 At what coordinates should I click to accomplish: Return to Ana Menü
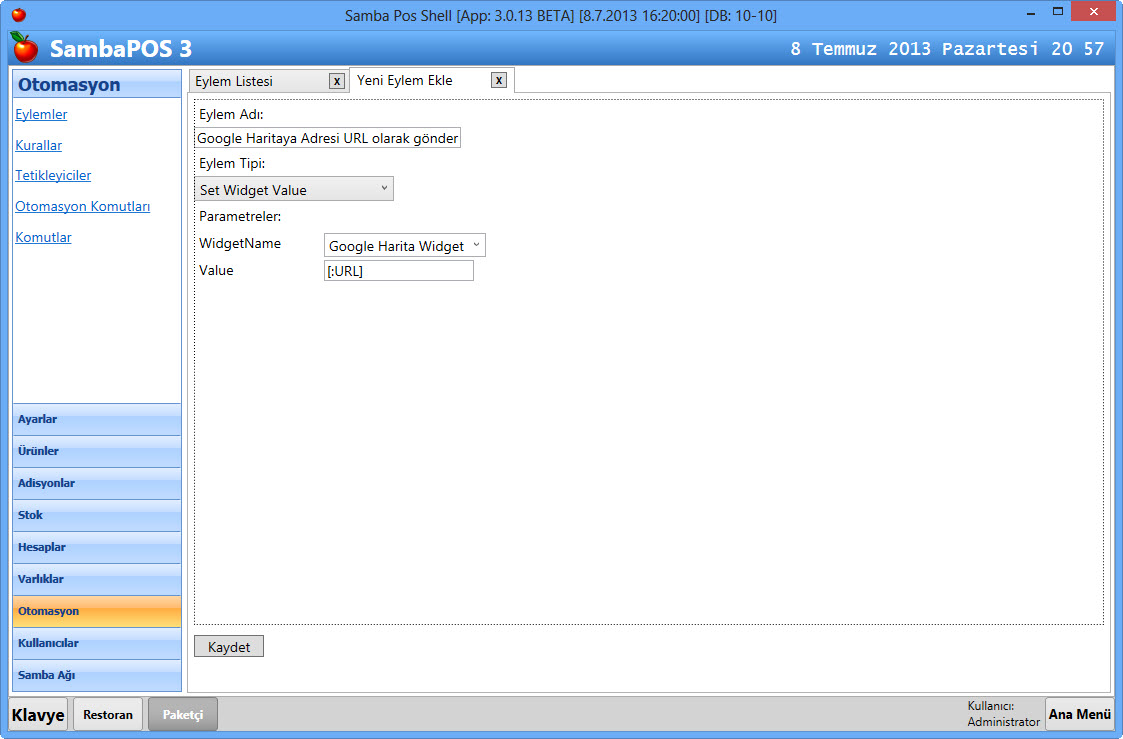[x=1079, y=714]
